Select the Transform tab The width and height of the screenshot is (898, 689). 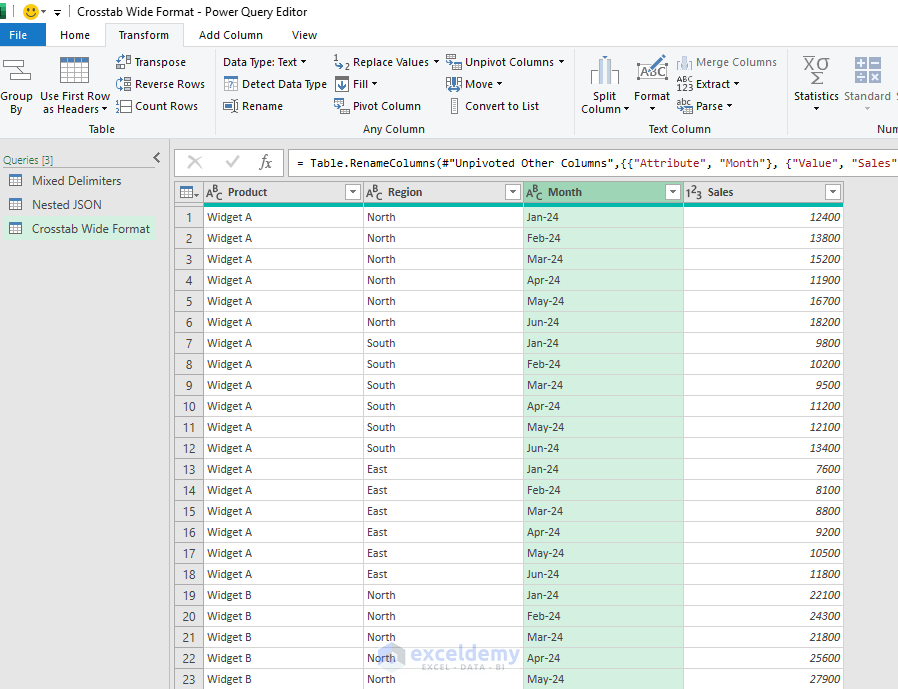click(144, 35)
